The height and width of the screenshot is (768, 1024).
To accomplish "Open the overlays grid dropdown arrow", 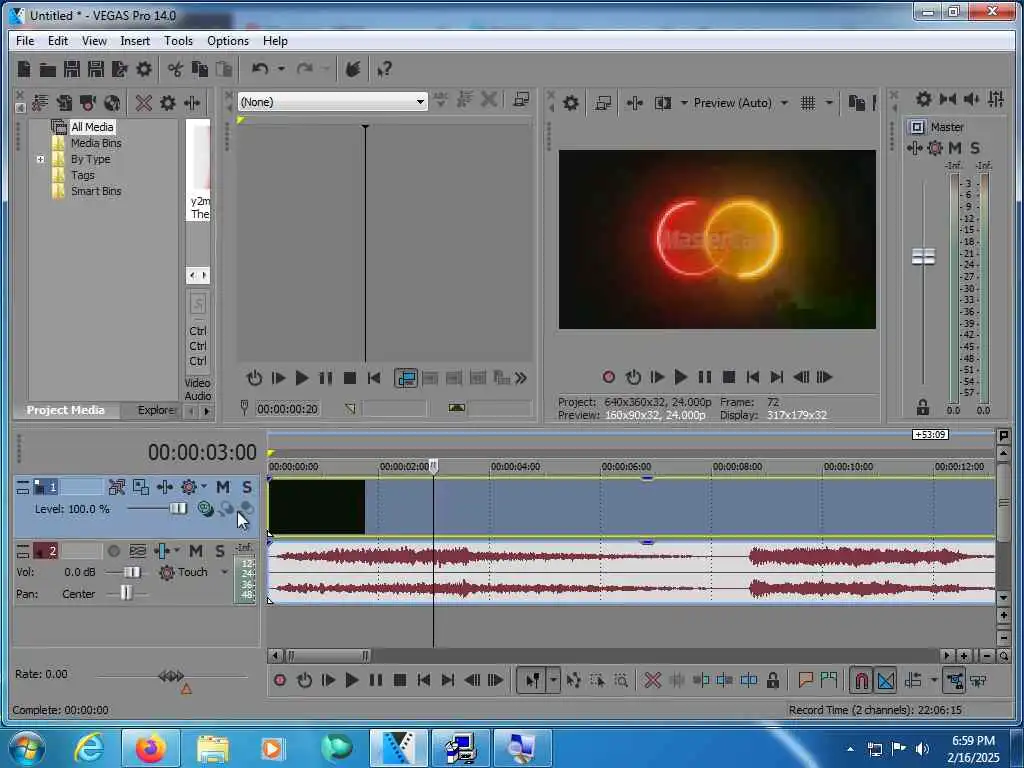I will coord(829,103).
